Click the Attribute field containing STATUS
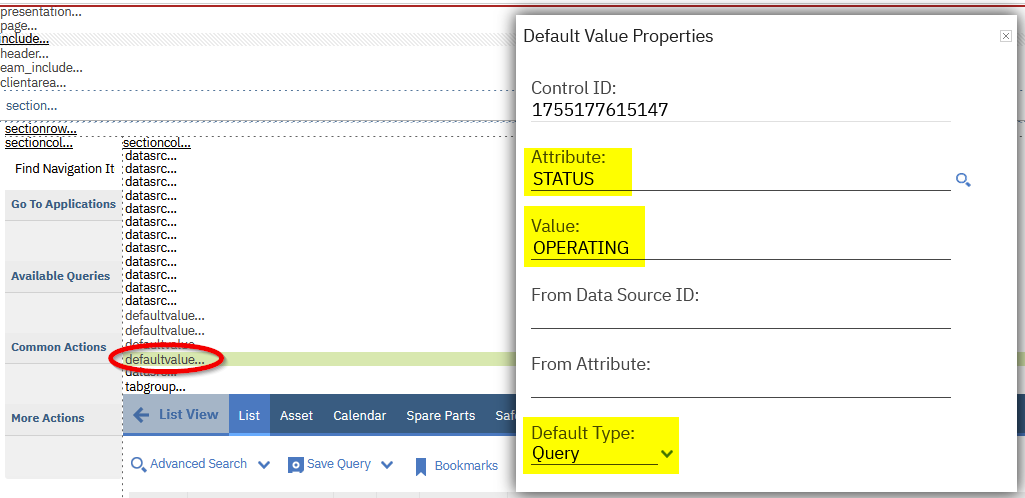 coord(740,180)
